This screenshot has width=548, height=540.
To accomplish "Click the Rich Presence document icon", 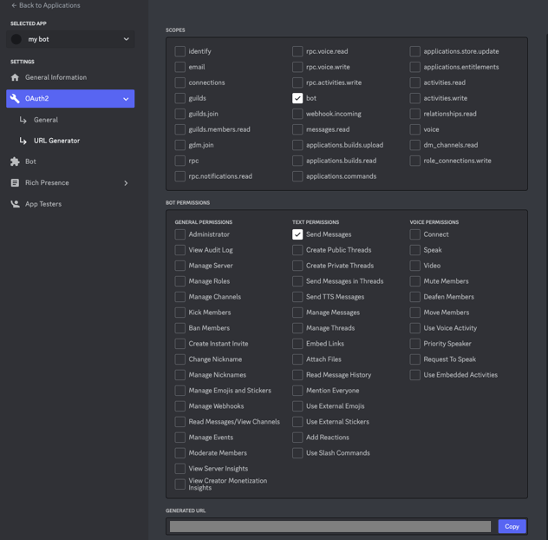I will click(x=15, y=183).
